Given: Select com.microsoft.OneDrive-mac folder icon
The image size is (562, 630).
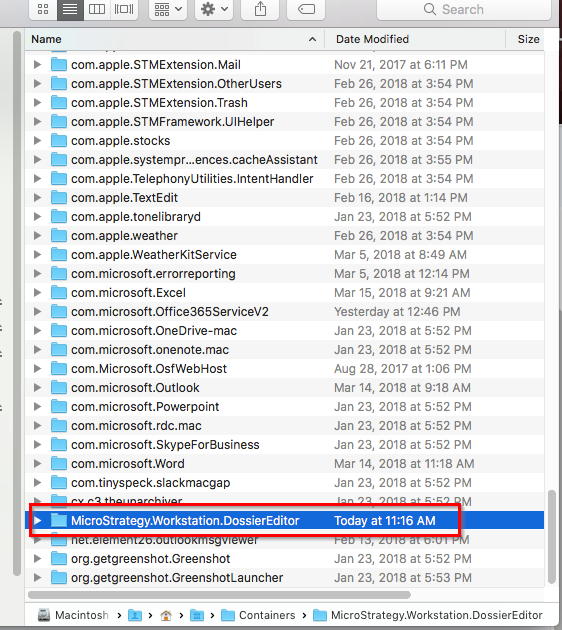Looking at the screenshot, I should [59, 331].
